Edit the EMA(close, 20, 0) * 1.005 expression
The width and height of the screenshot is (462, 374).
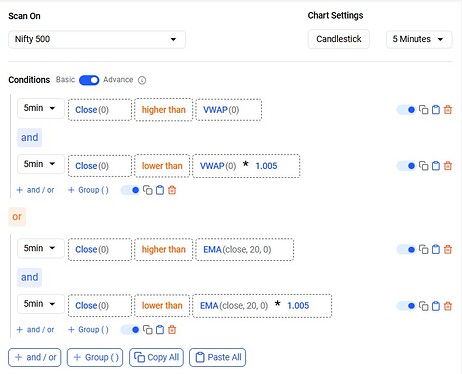[x=262, y=306]
